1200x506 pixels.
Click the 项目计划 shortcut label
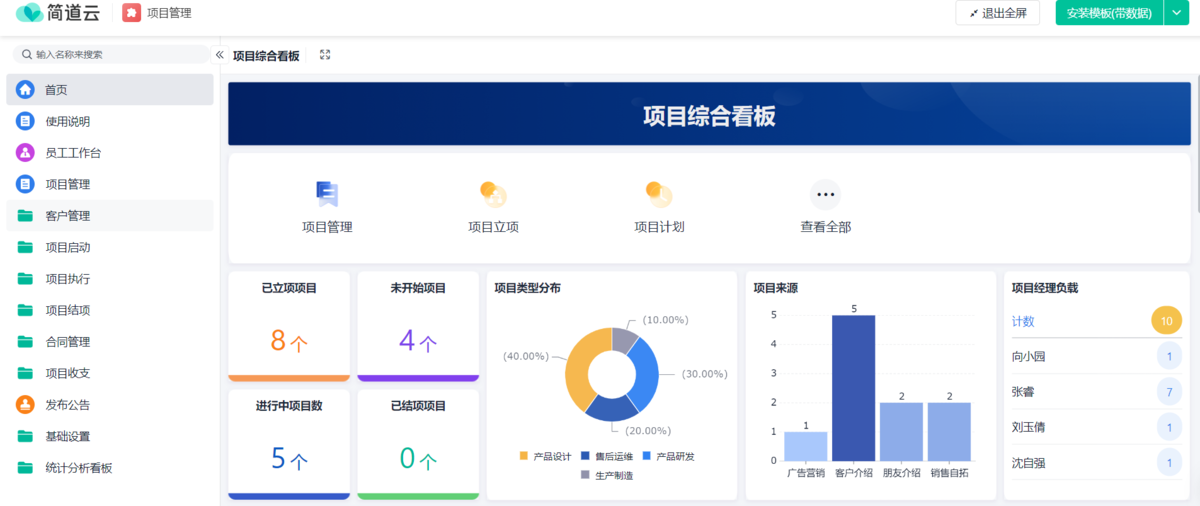[x=659, y=227]
